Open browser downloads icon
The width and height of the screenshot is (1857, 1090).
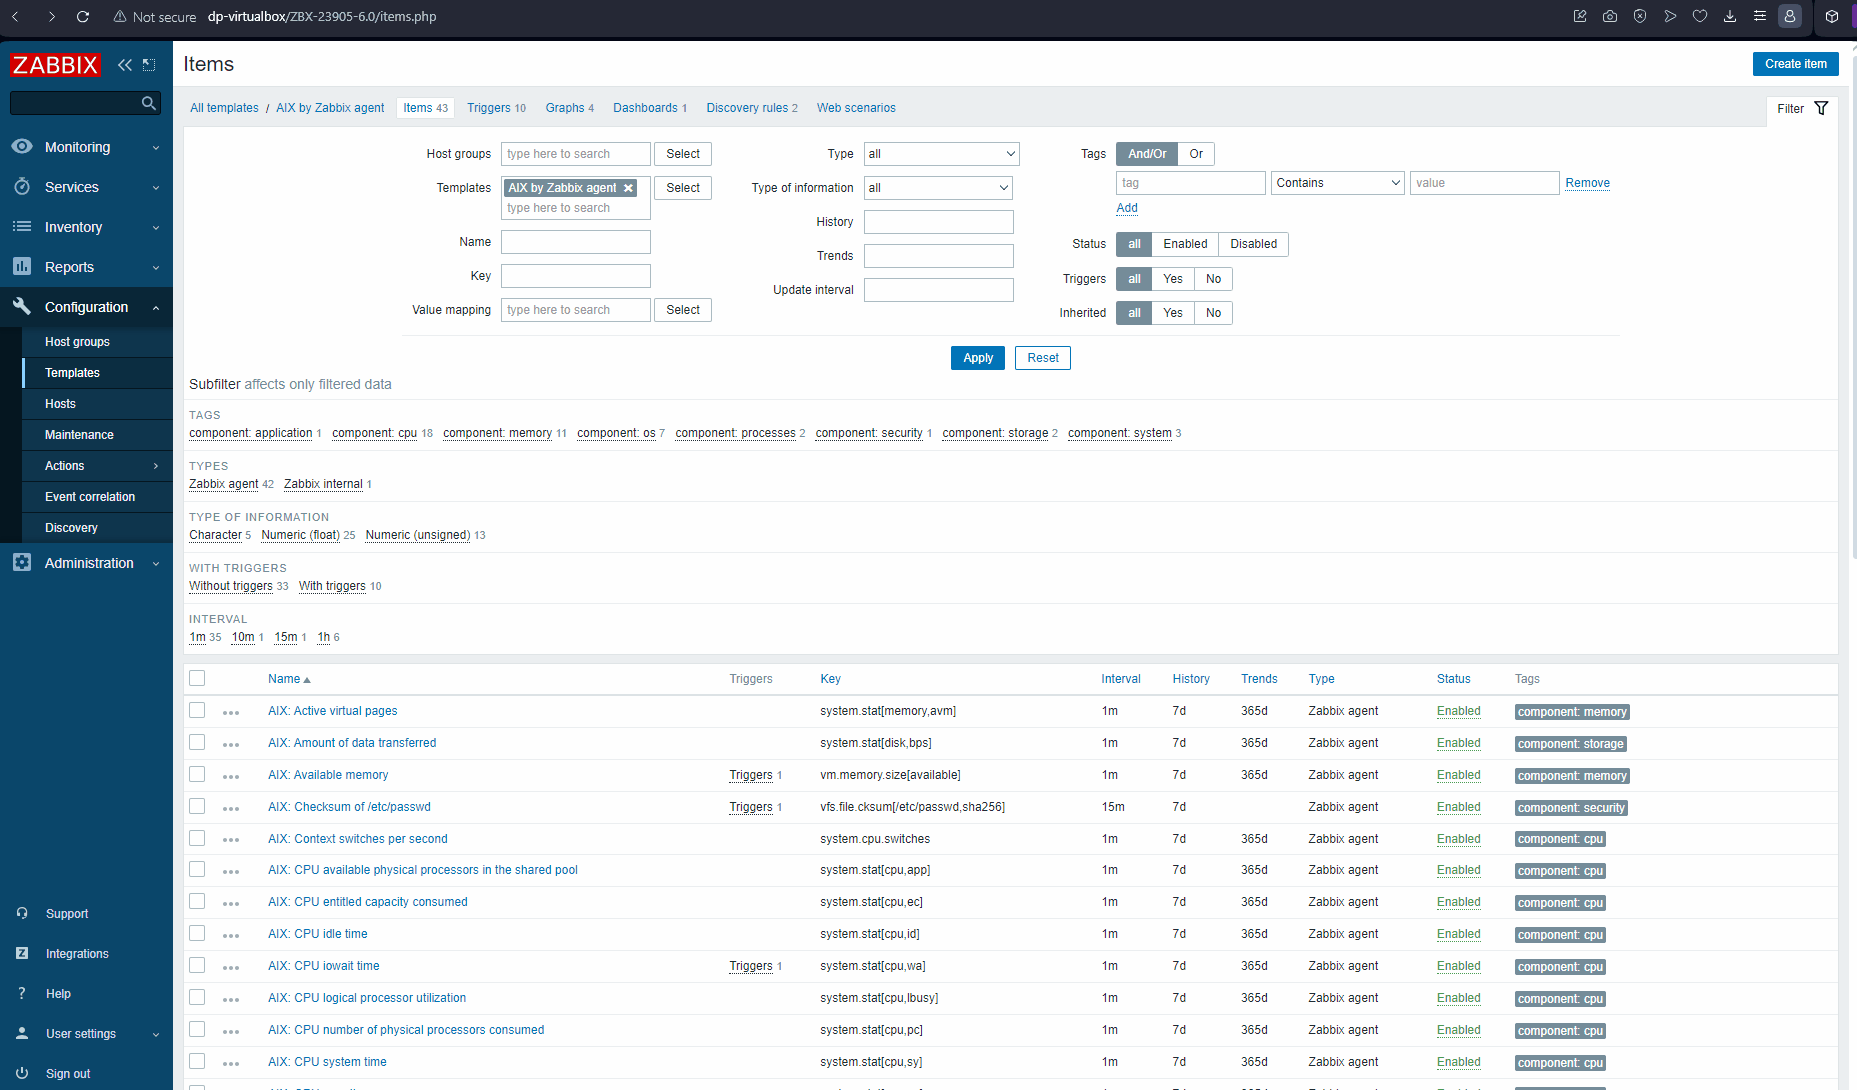point(1730,16)
